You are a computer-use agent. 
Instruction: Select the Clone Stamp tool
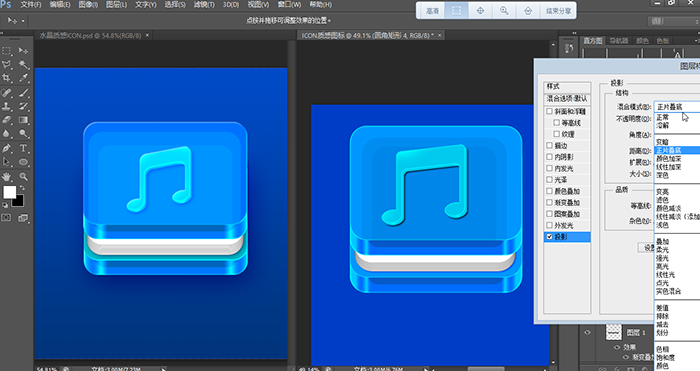(x=7, y=106)
